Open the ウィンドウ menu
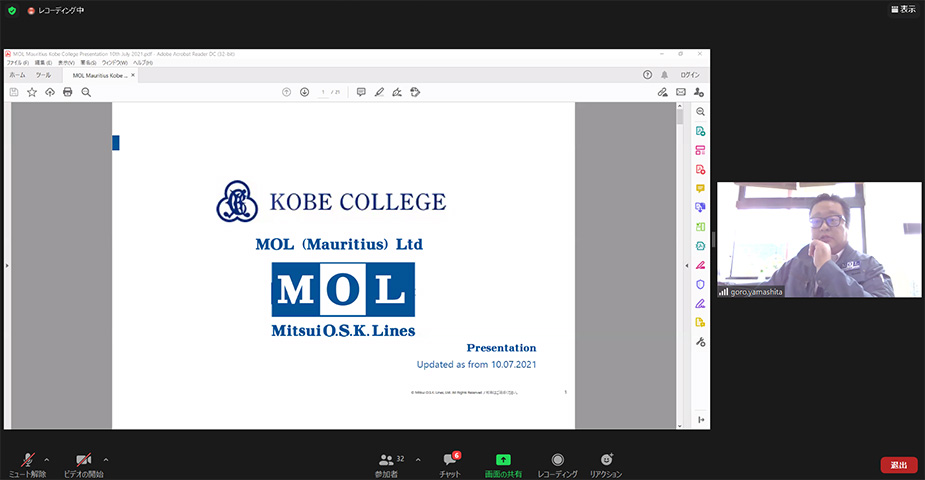Viewport: 925px width, 480px height. [114, 63]
